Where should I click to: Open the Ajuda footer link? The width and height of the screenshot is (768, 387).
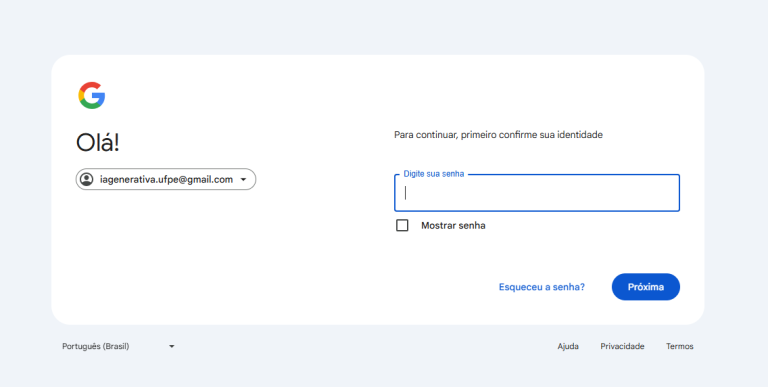tap(568, 346)
